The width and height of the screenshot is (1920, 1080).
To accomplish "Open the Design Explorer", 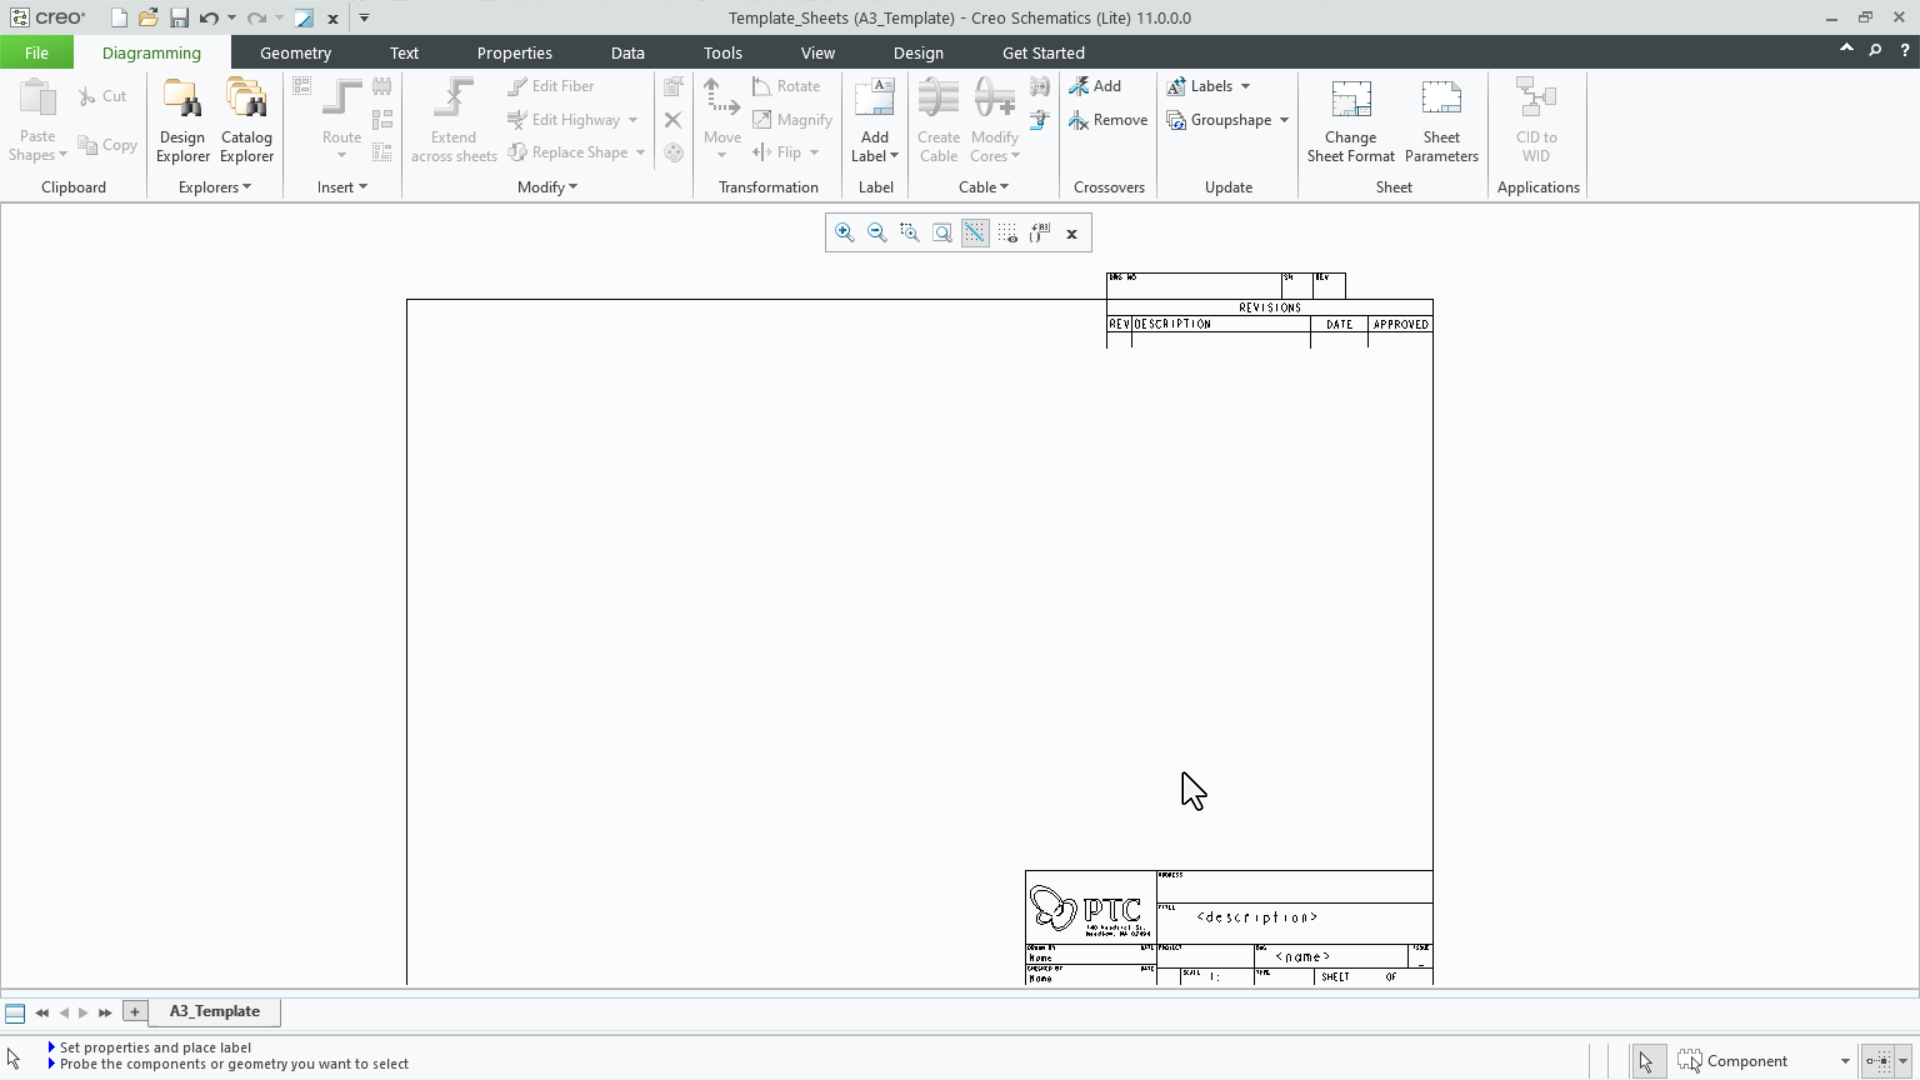I will tap(183, 120).
